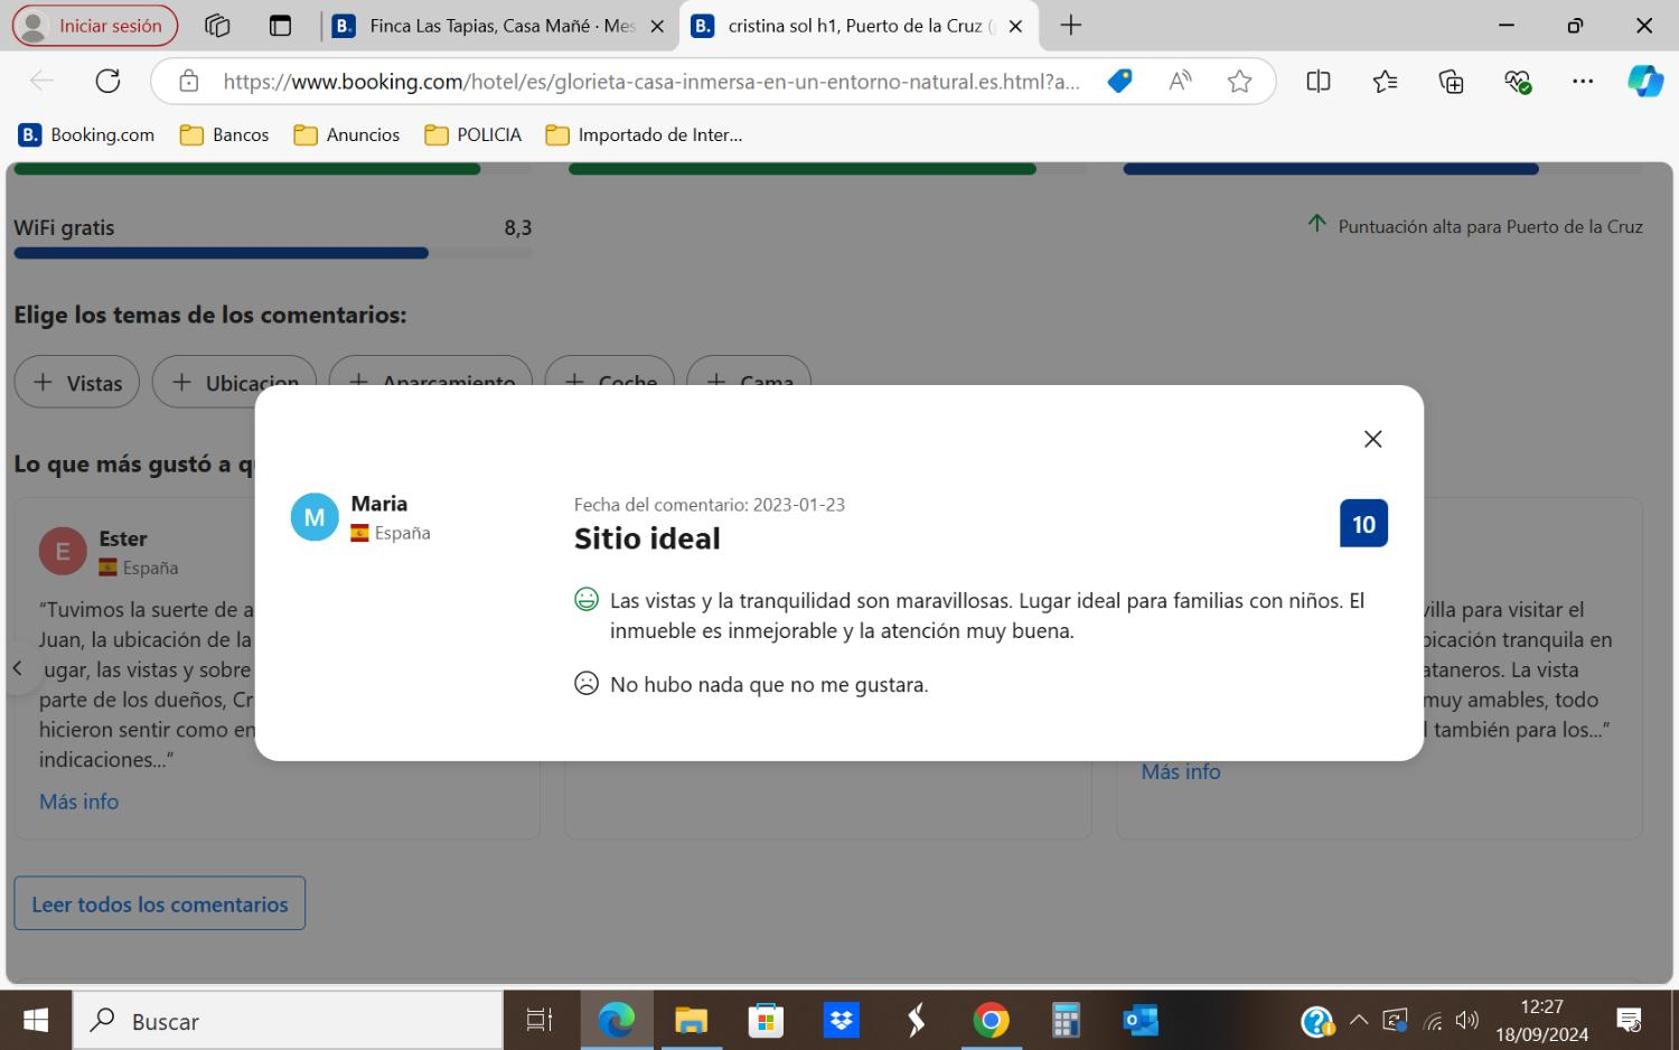The width and height of the screenshot is (1679, 1050).
Task: Click Leer todos los comentarios button
Action: click(x=160, y=903)
